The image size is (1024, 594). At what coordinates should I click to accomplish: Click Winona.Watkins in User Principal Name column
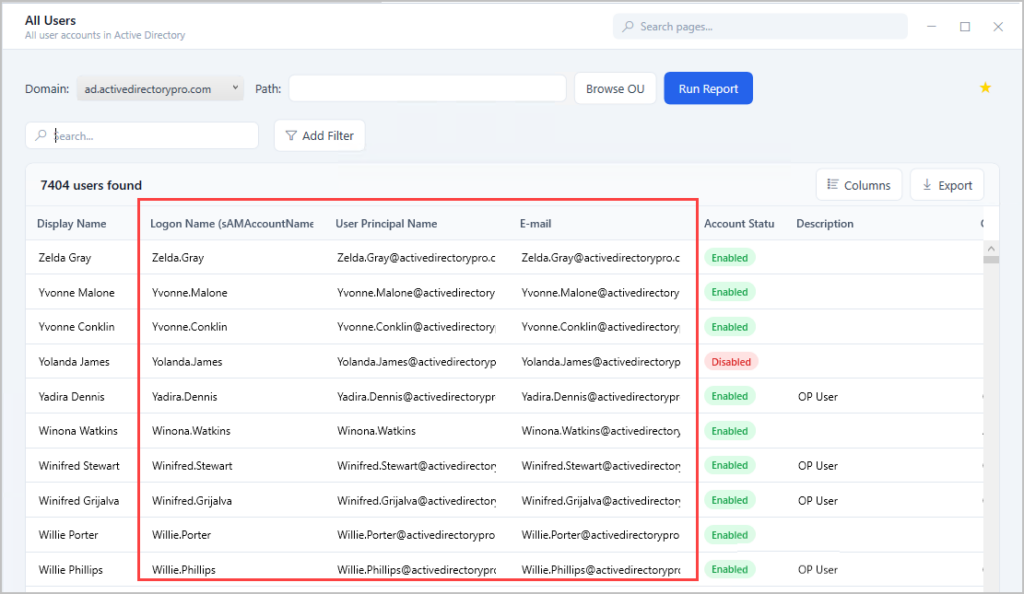(376, 431)
